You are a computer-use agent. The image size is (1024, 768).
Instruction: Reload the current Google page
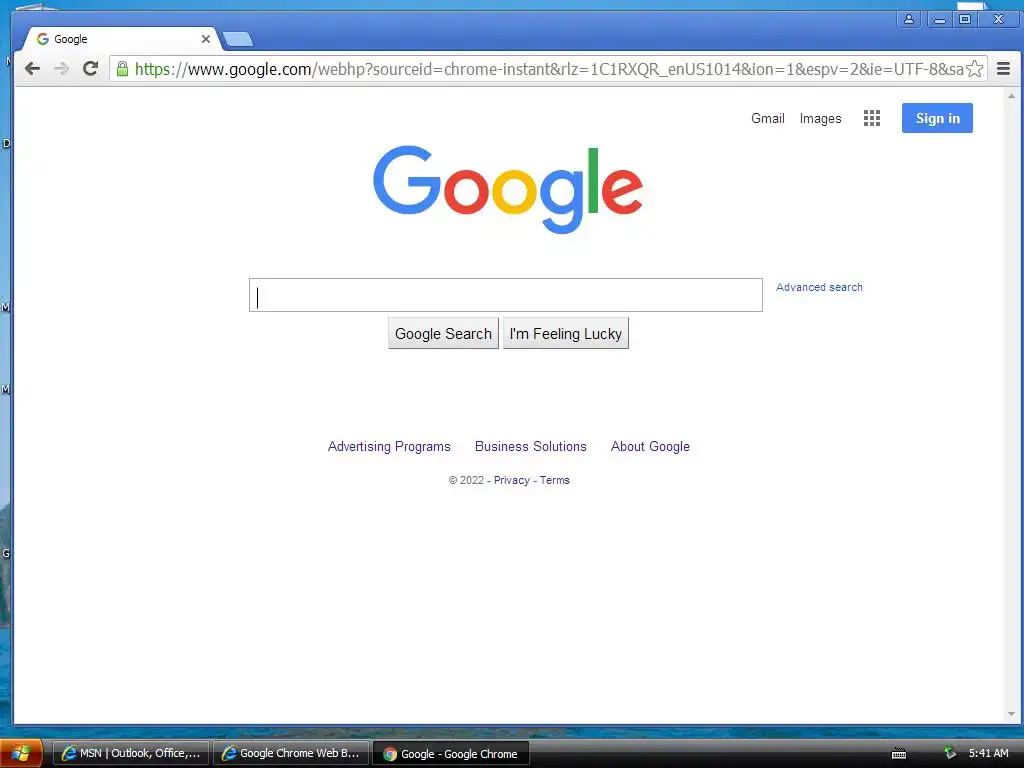pos(91,69)
